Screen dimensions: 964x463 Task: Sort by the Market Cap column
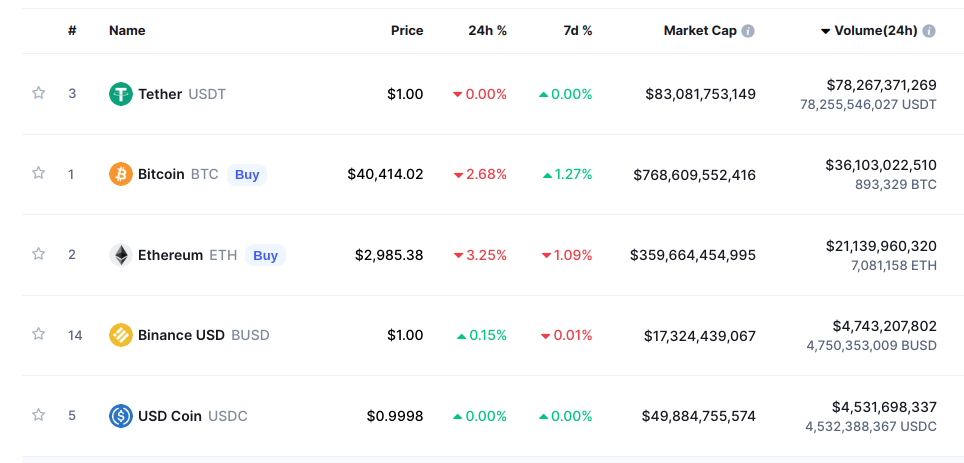[700, 31]
